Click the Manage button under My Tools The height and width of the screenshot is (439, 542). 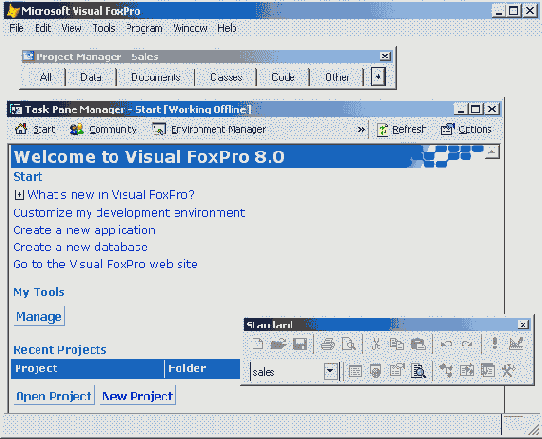pyautogui.click(x=39, y=316)
